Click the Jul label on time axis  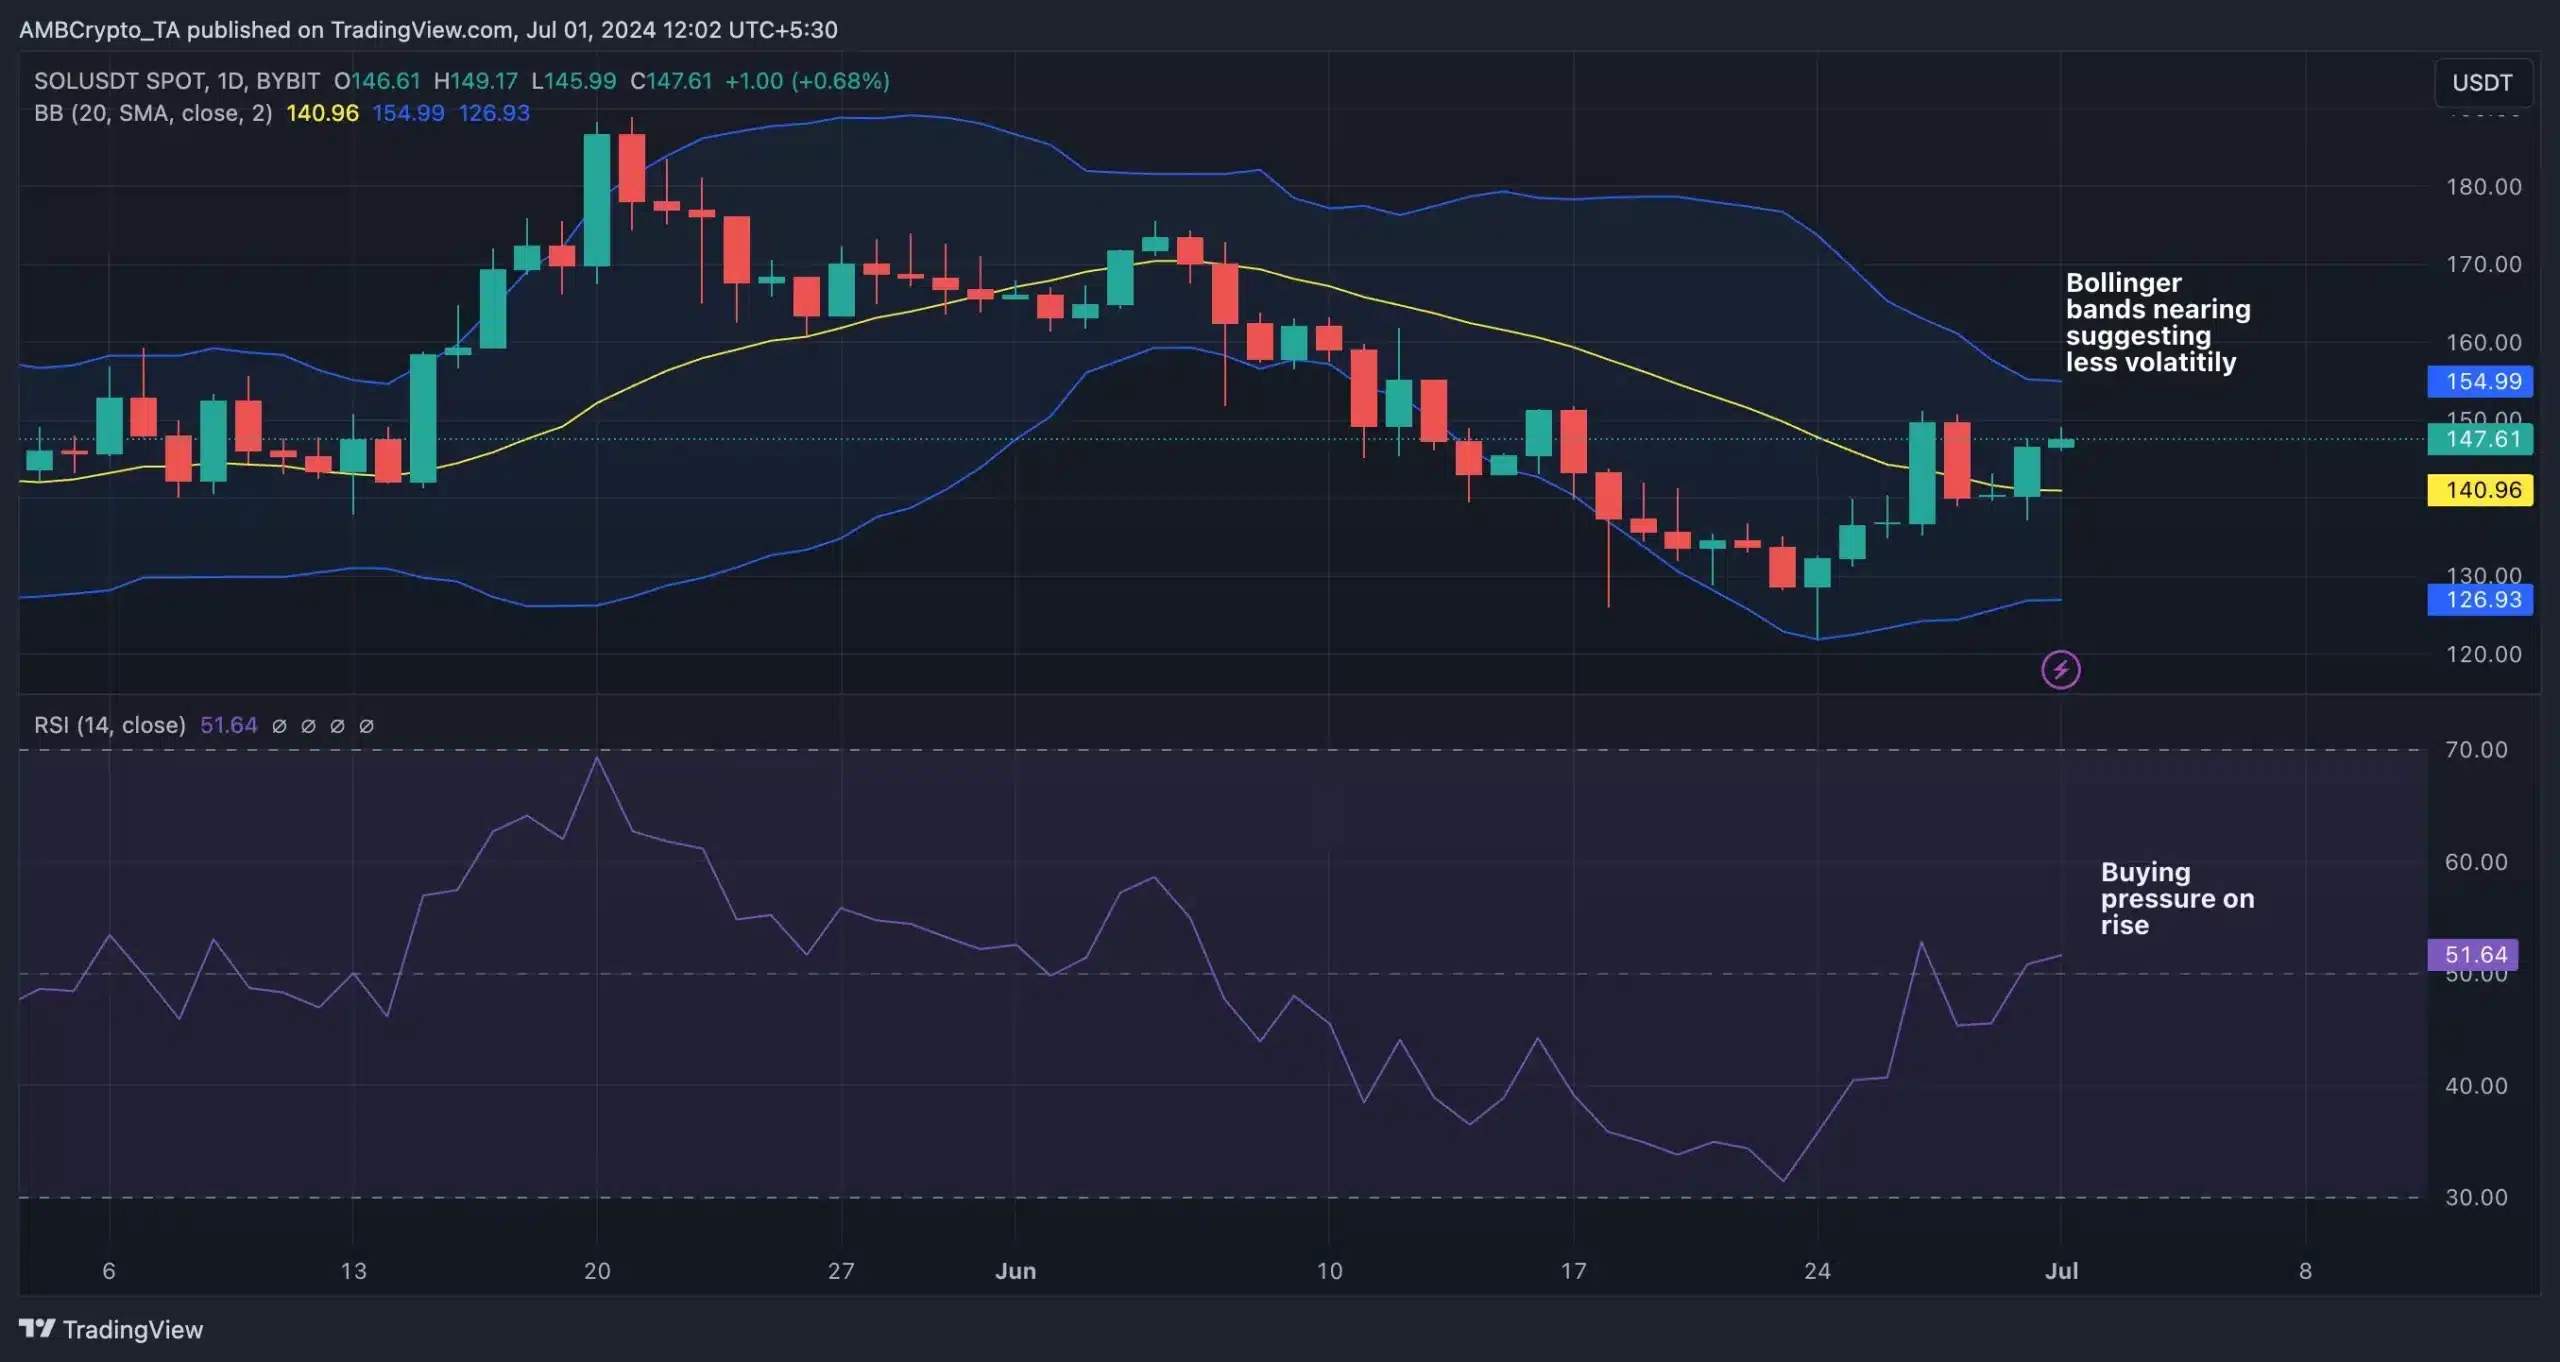2061,1271
